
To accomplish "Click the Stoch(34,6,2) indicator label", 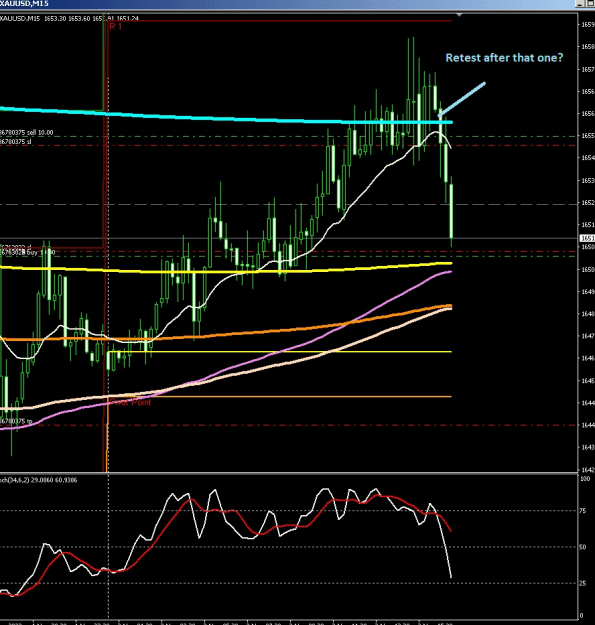I will 39,480.
